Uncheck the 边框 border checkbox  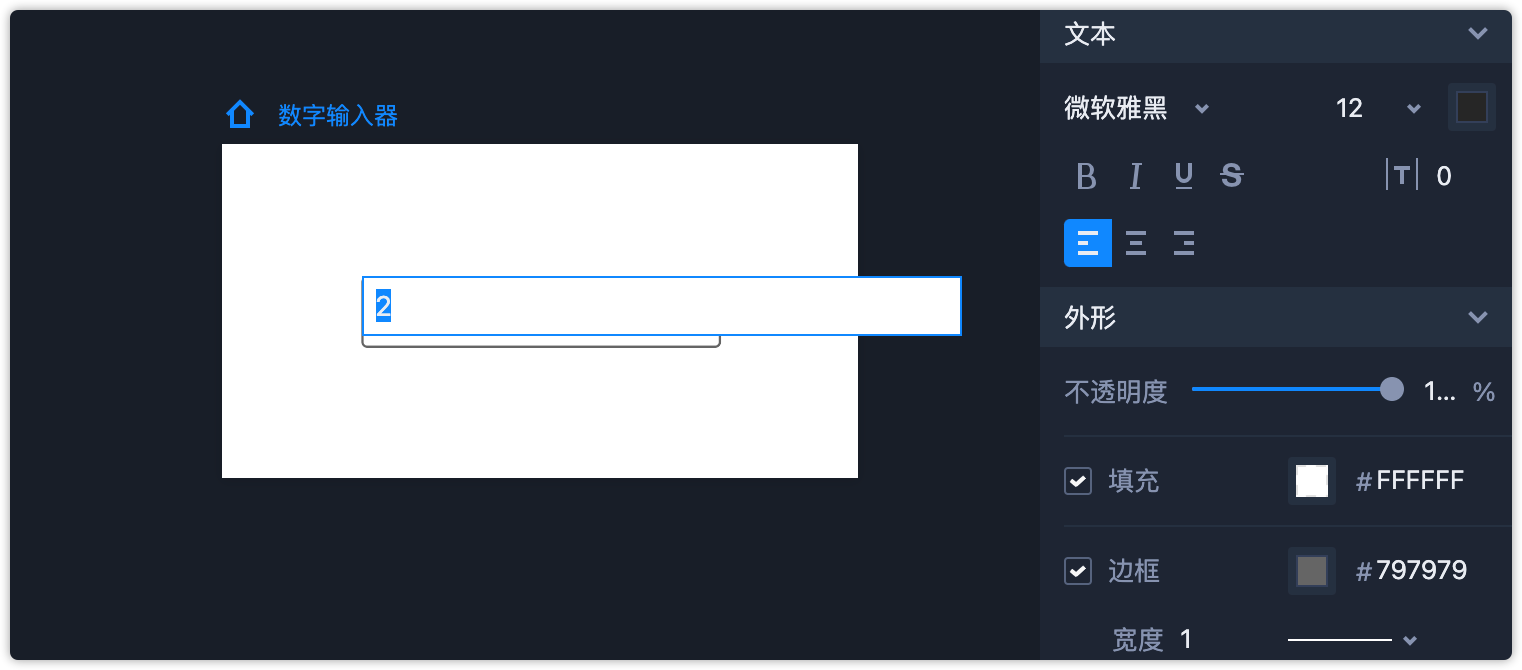click(1078, 571)
